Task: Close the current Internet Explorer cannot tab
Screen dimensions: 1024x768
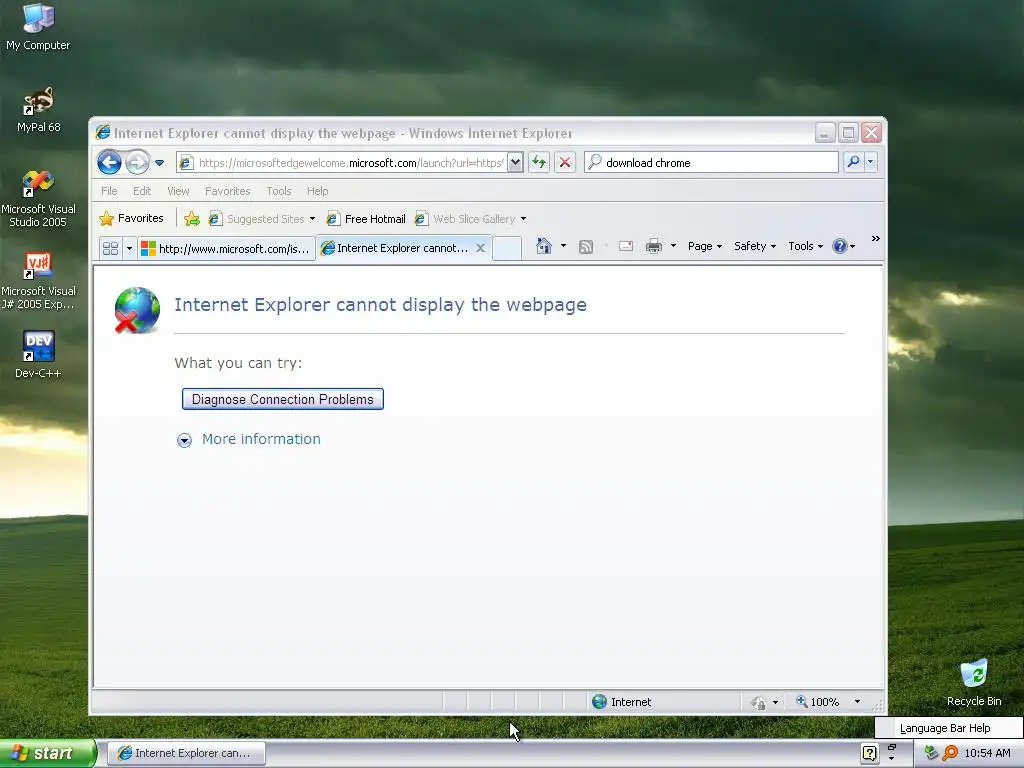Action: (481, 248)
